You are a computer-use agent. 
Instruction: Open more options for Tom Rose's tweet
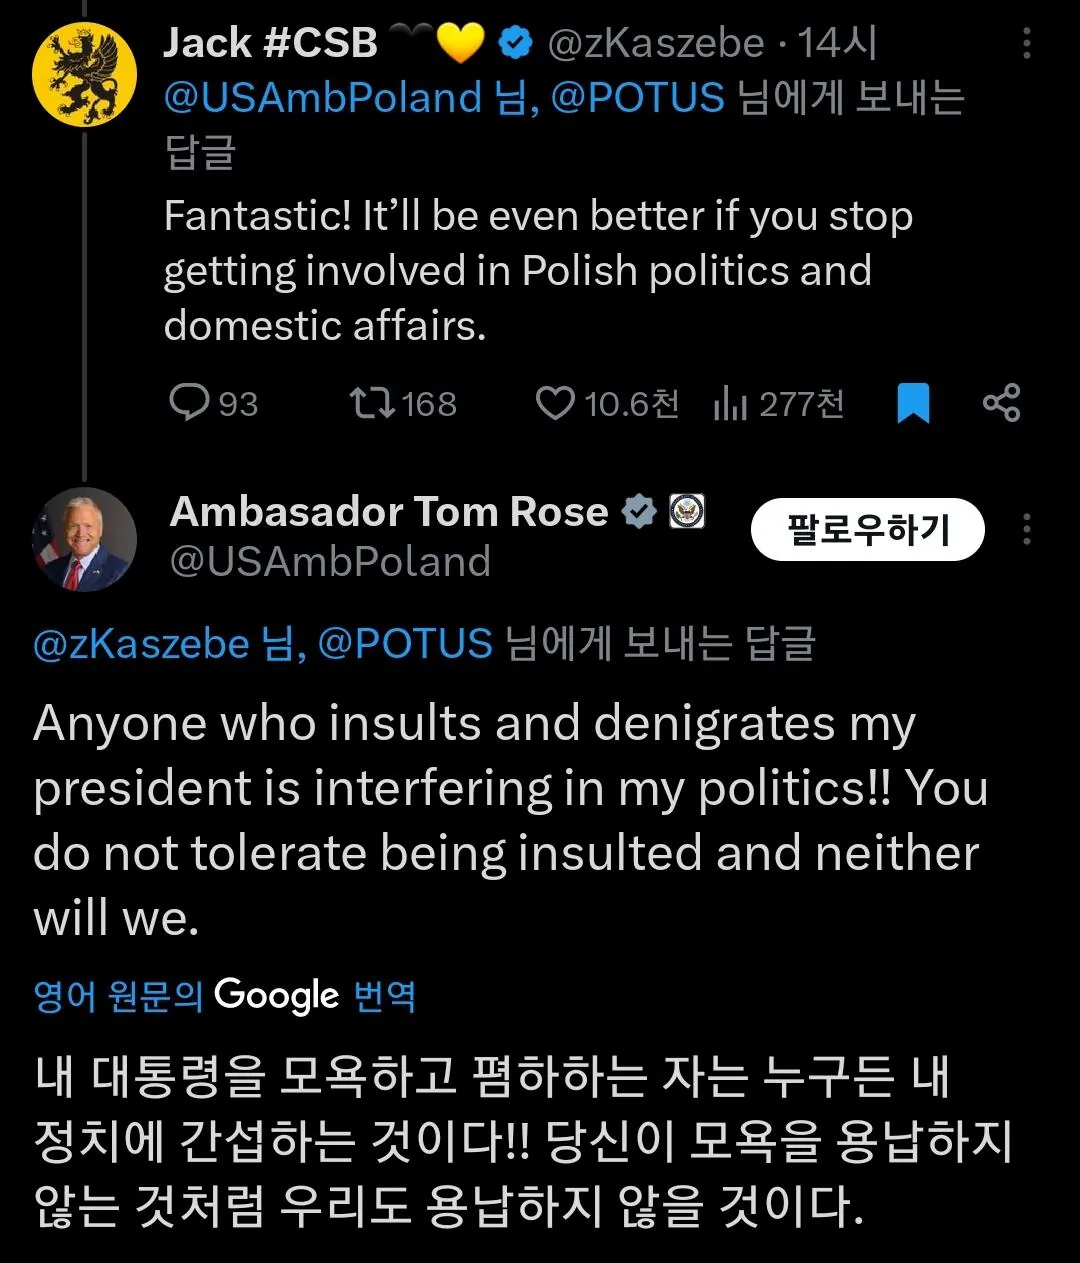click(x=1026, y=529)
